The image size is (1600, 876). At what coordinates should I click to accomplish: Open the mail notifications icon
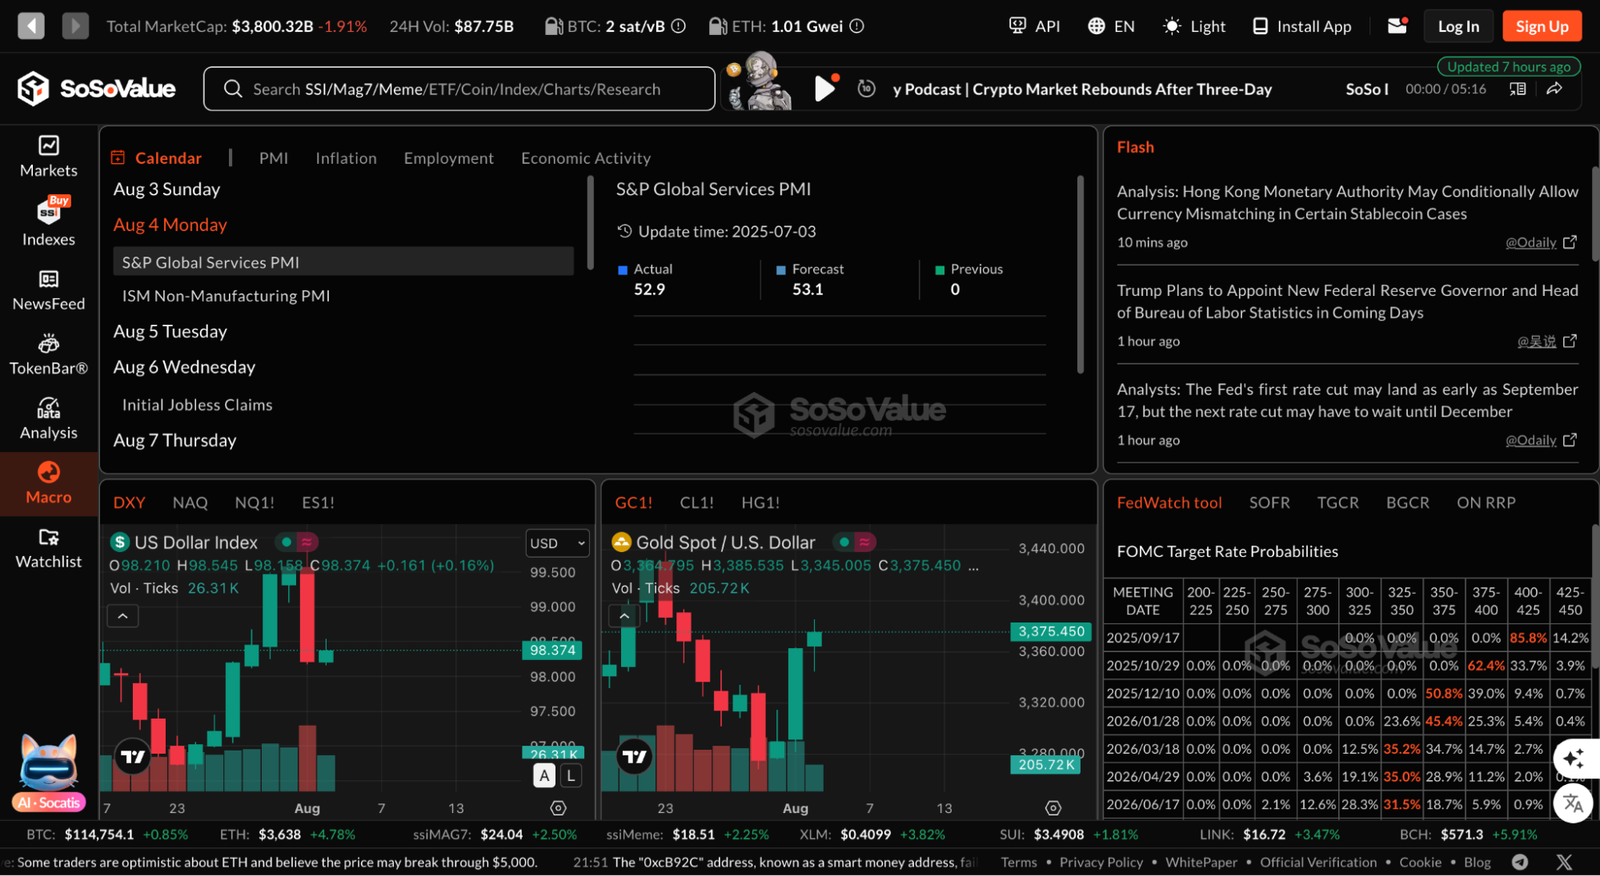click(1398, 26)
